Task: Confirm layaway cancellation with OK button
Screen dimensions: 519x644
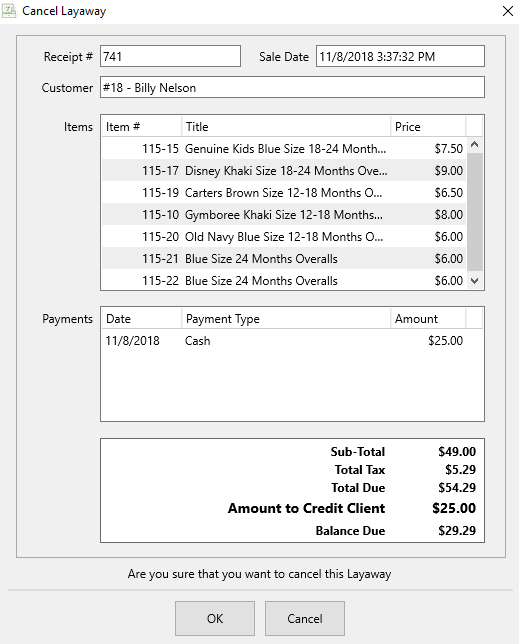Action: (215, 619)
